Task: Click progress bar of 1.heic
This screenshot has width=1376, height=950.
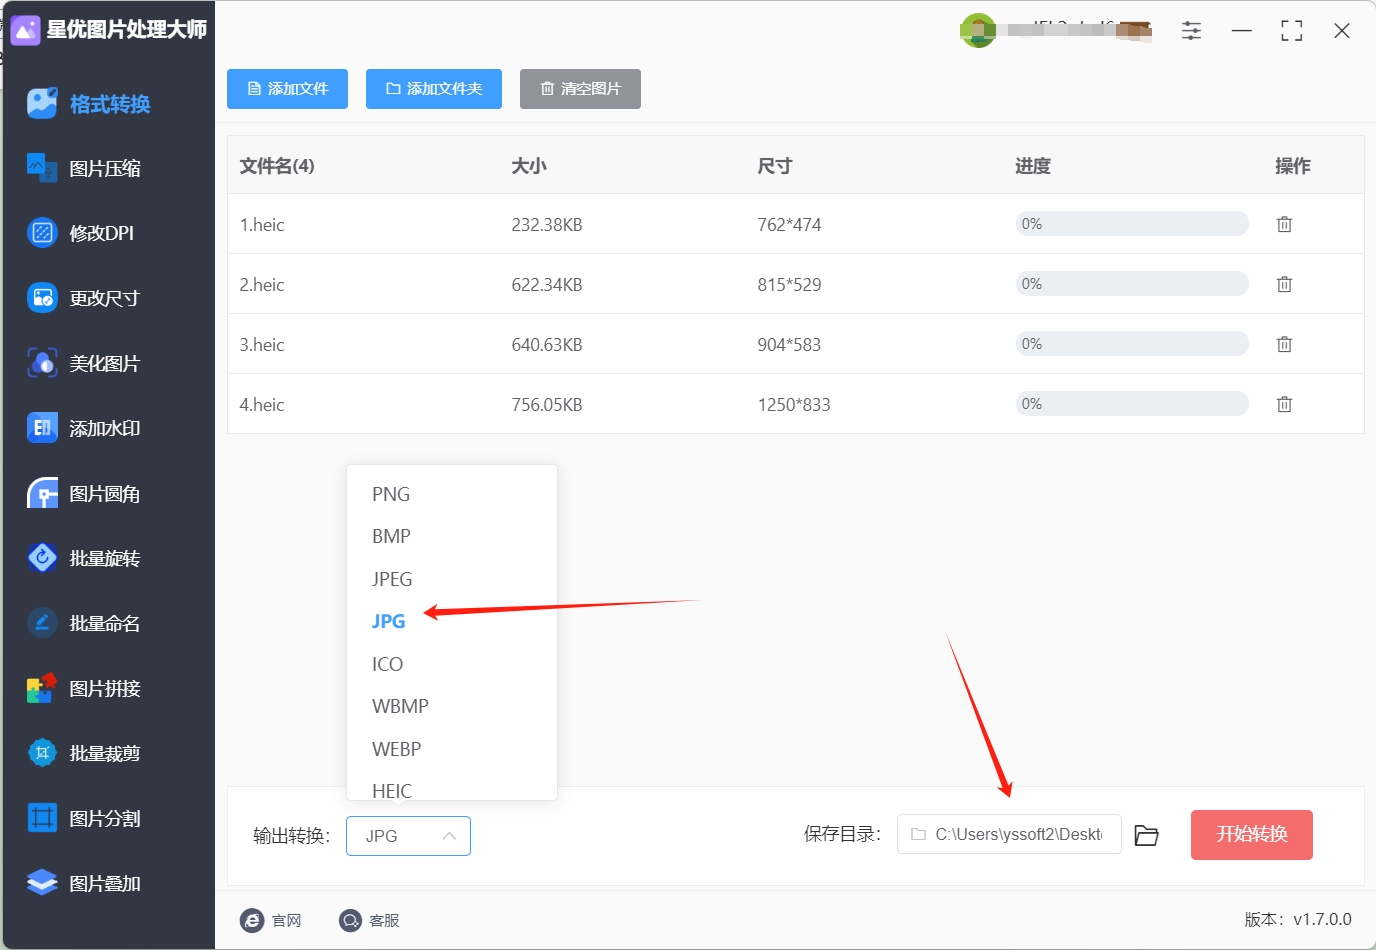Action: (1132, 224)
